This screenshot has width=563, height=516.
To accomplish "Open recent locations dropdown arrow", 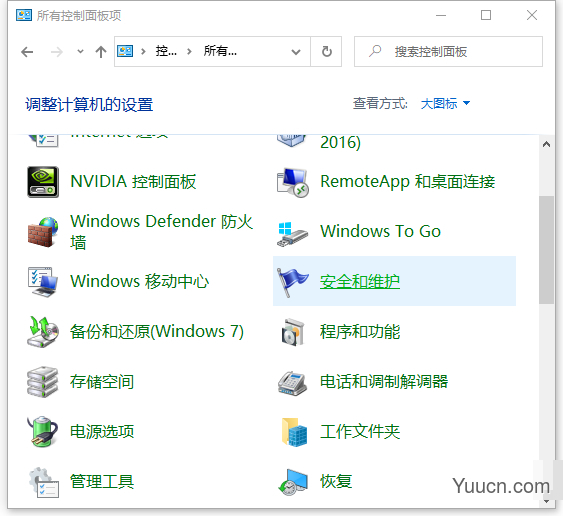I will tap(80, 52).
